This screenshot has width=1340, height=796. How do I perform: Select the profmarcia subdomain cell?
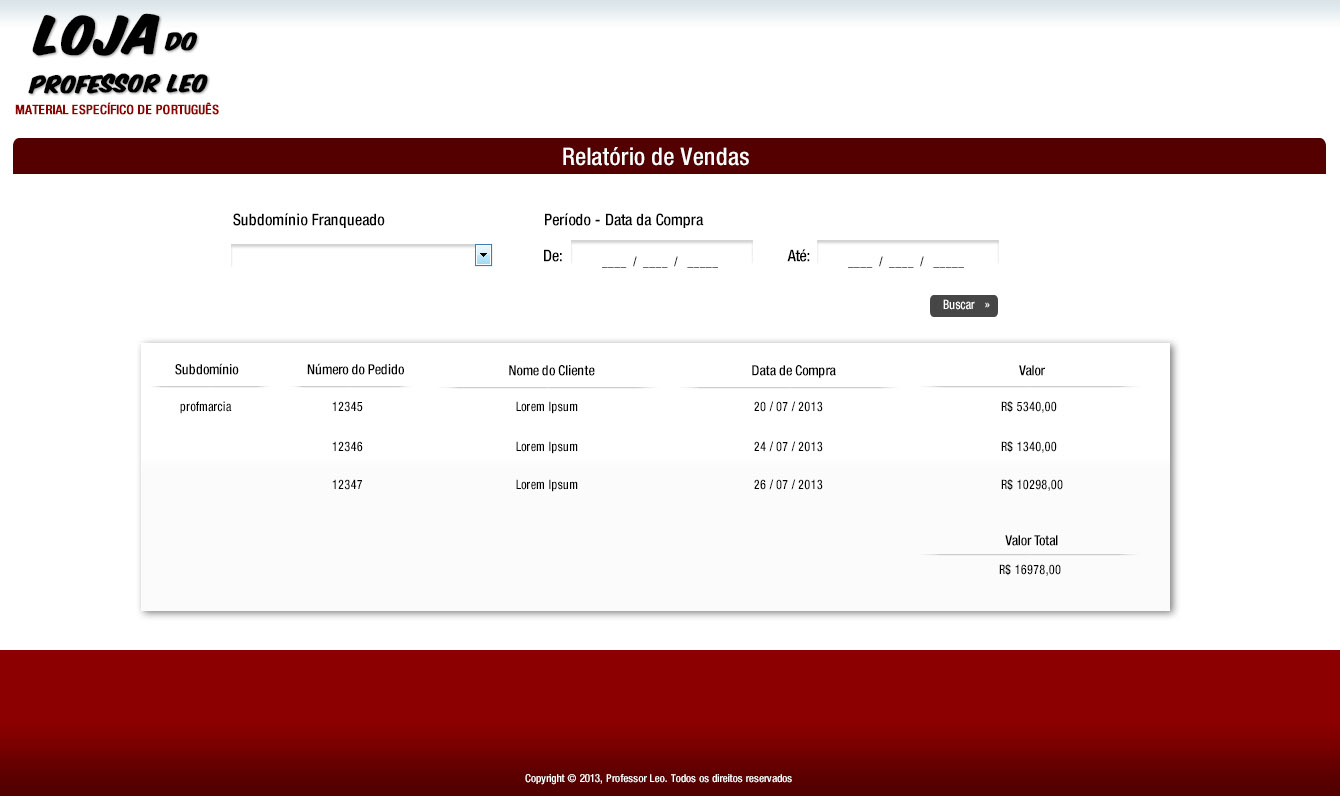(206, 407)
